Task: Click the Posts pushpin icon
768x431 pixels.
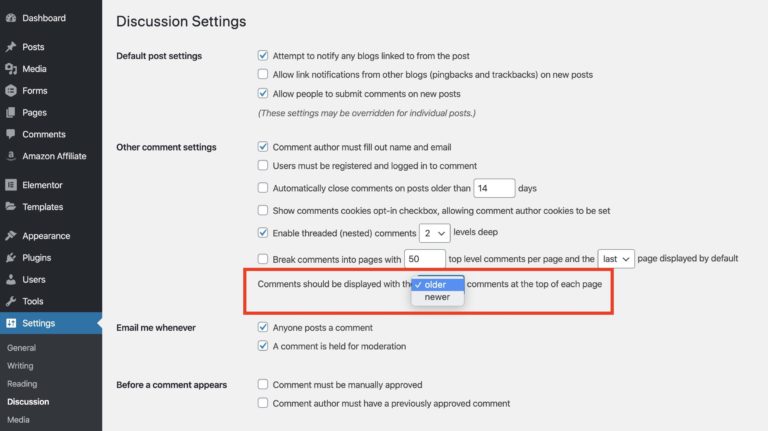Action: point(10,47)
